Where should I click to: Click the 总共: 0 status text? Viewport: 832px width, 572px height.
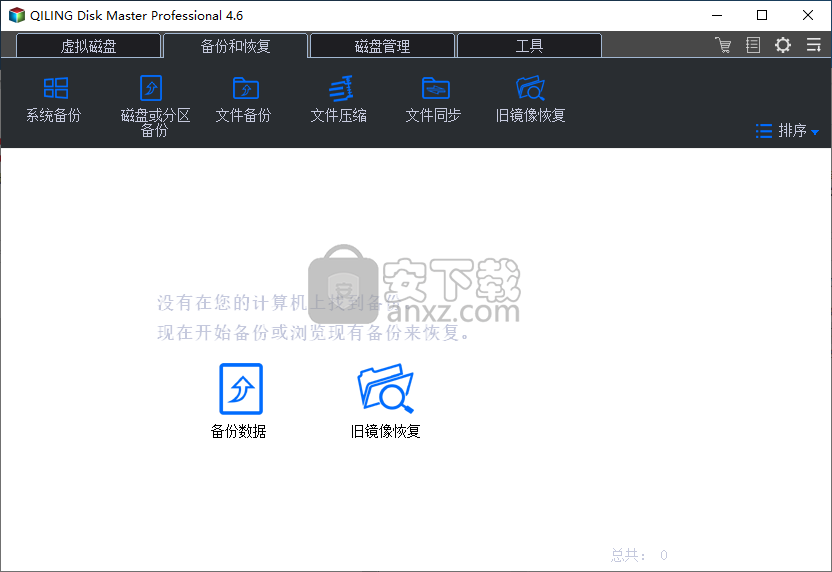pos(639,555)
